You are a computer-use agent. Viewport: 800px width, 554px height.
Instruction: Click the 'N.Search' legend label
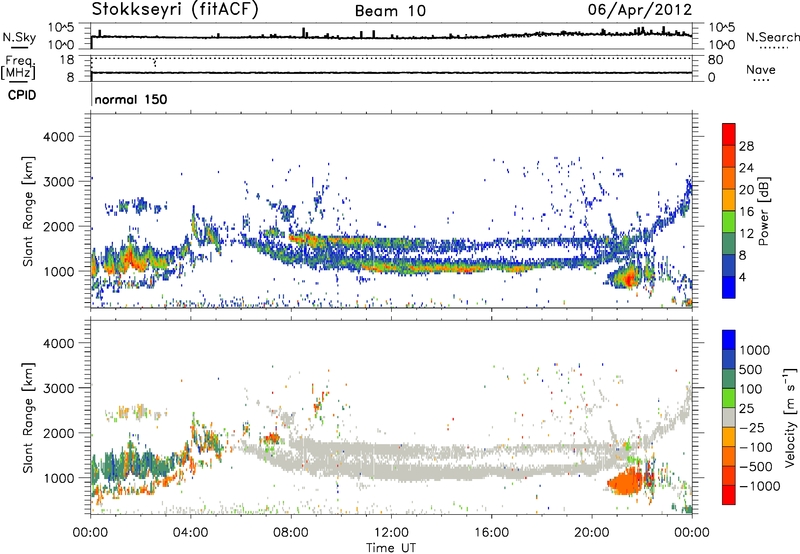(772, 37)
